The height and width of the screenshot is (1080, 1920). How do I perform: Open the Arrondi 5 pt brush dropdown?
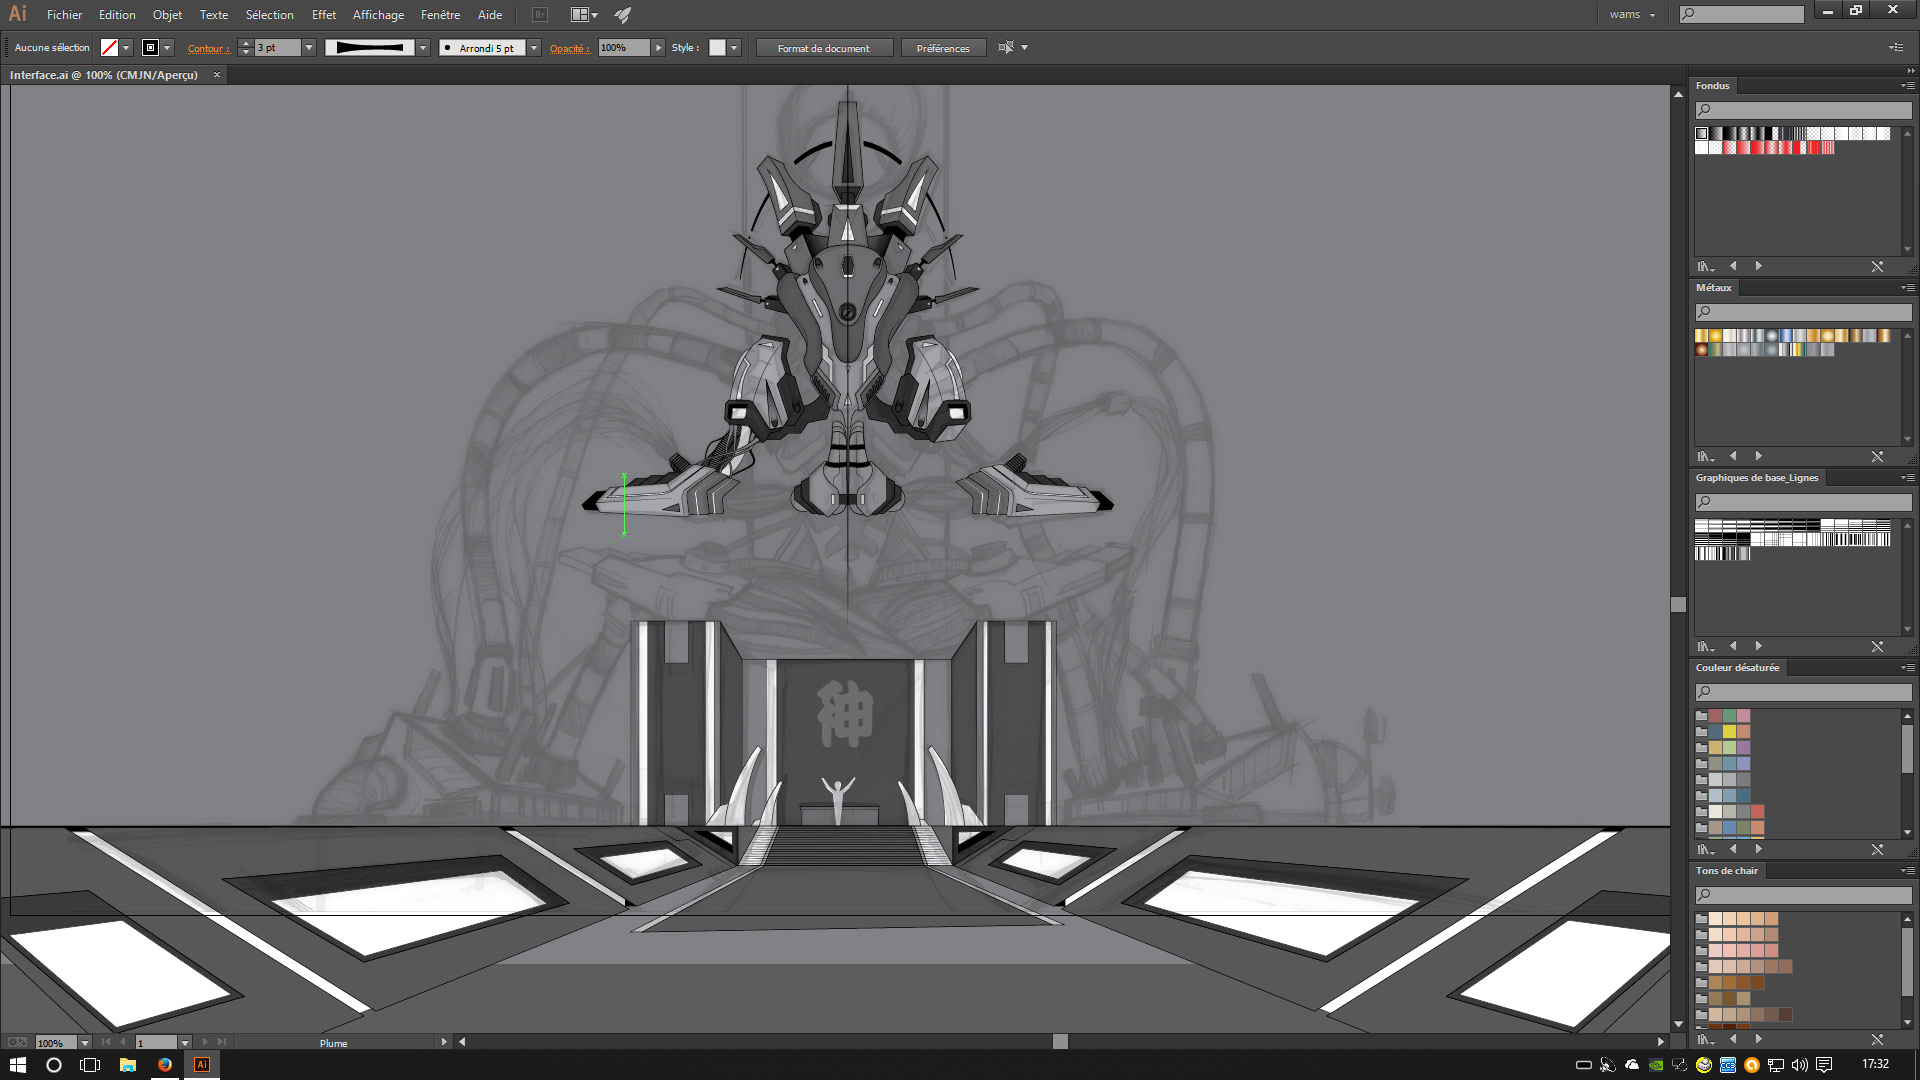[x=534, y=48]
